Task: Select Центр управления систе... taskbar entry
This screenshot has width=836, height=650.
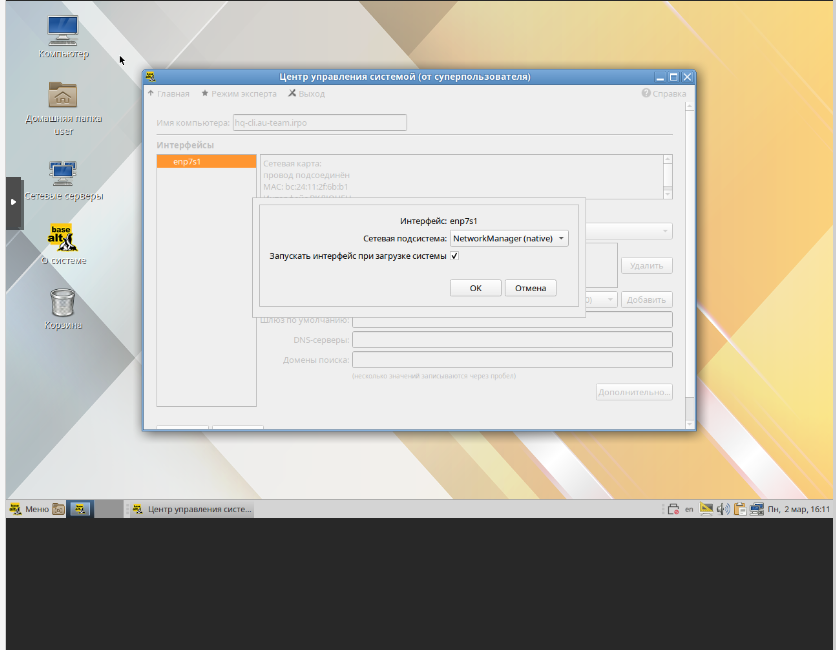Action: pos(192,509)
